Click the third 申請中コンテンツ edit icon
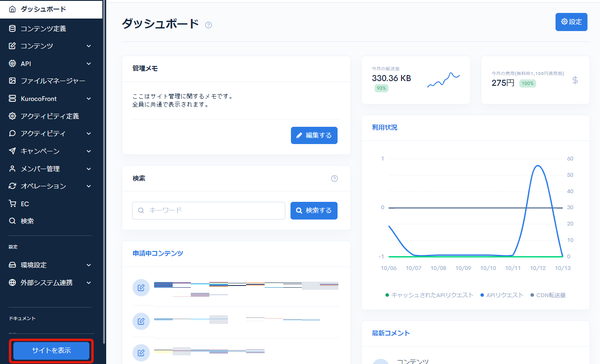The height and width of the screenshot is (364, 600). point(141,353)
